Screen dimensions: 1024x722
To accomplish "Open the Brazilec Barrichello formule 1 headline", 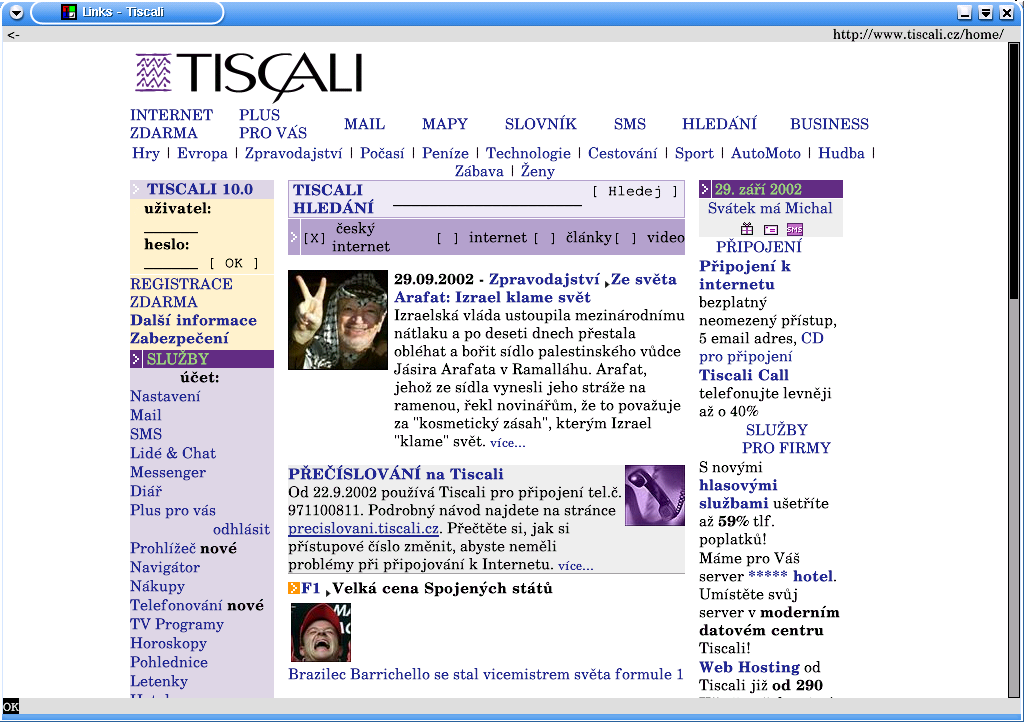I will tap(486, 674).
